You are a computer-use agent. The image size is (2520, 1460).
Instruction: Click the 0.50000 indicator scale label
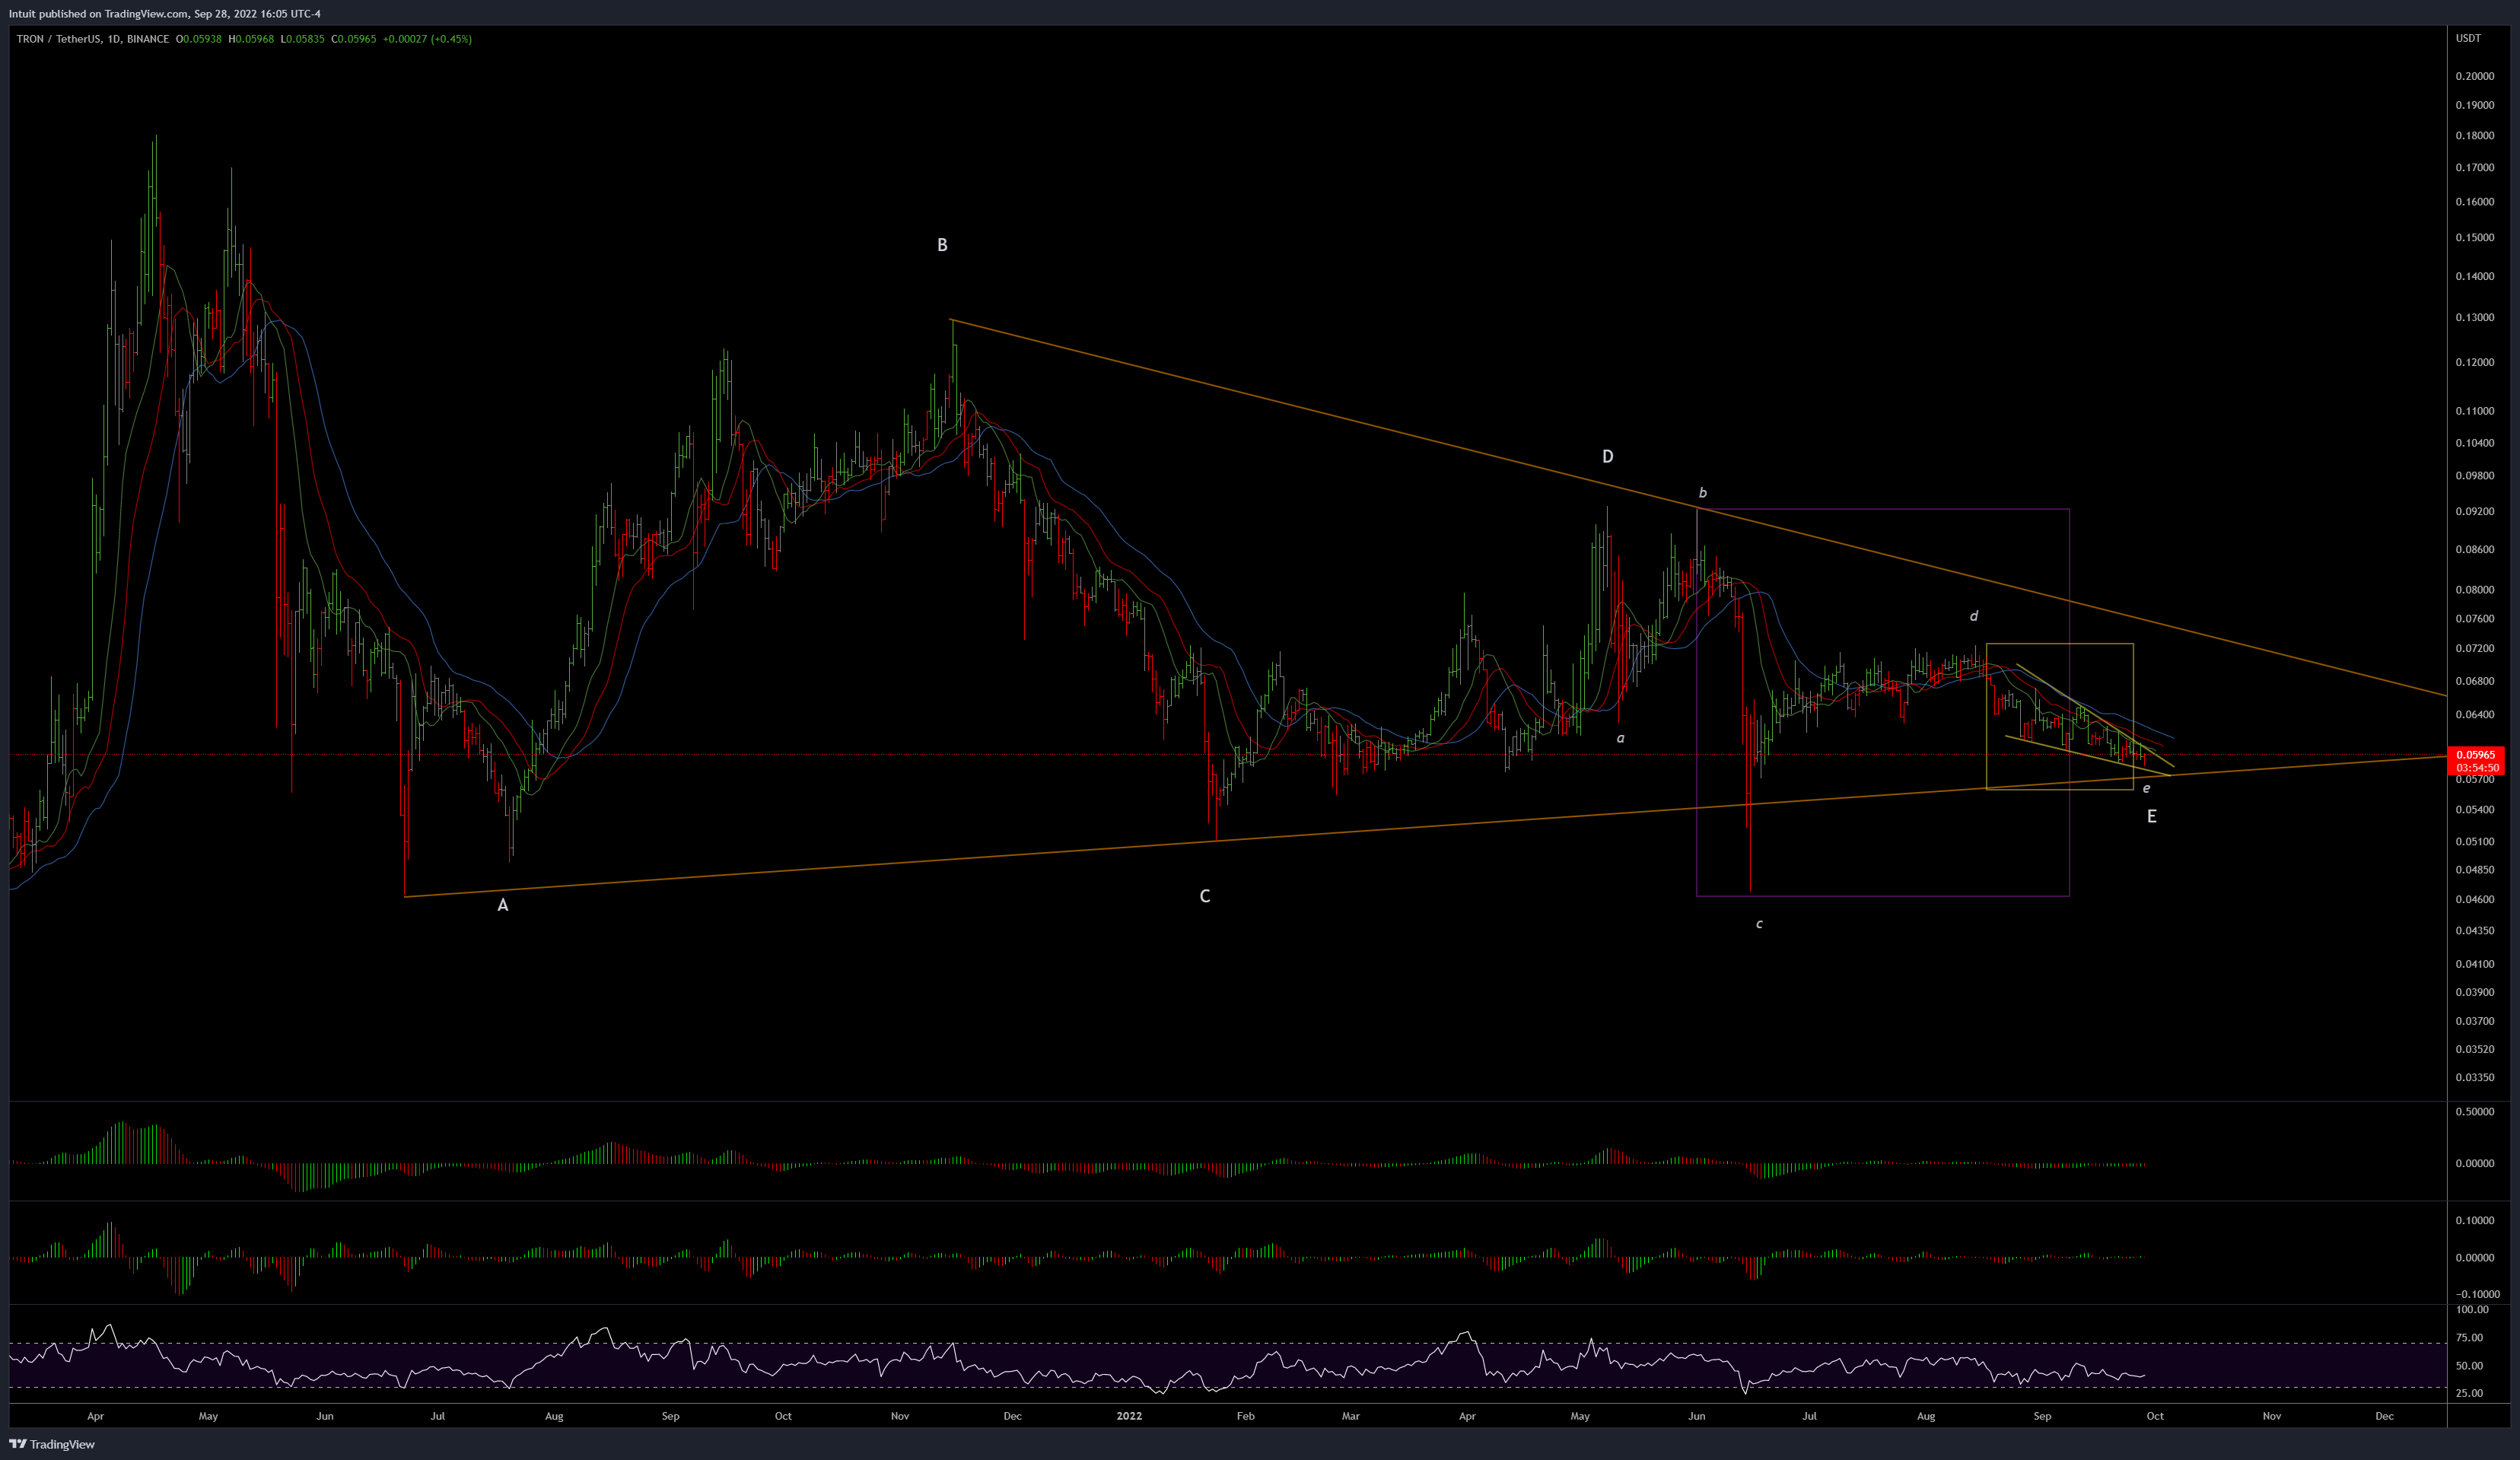click(2475, 1112)
